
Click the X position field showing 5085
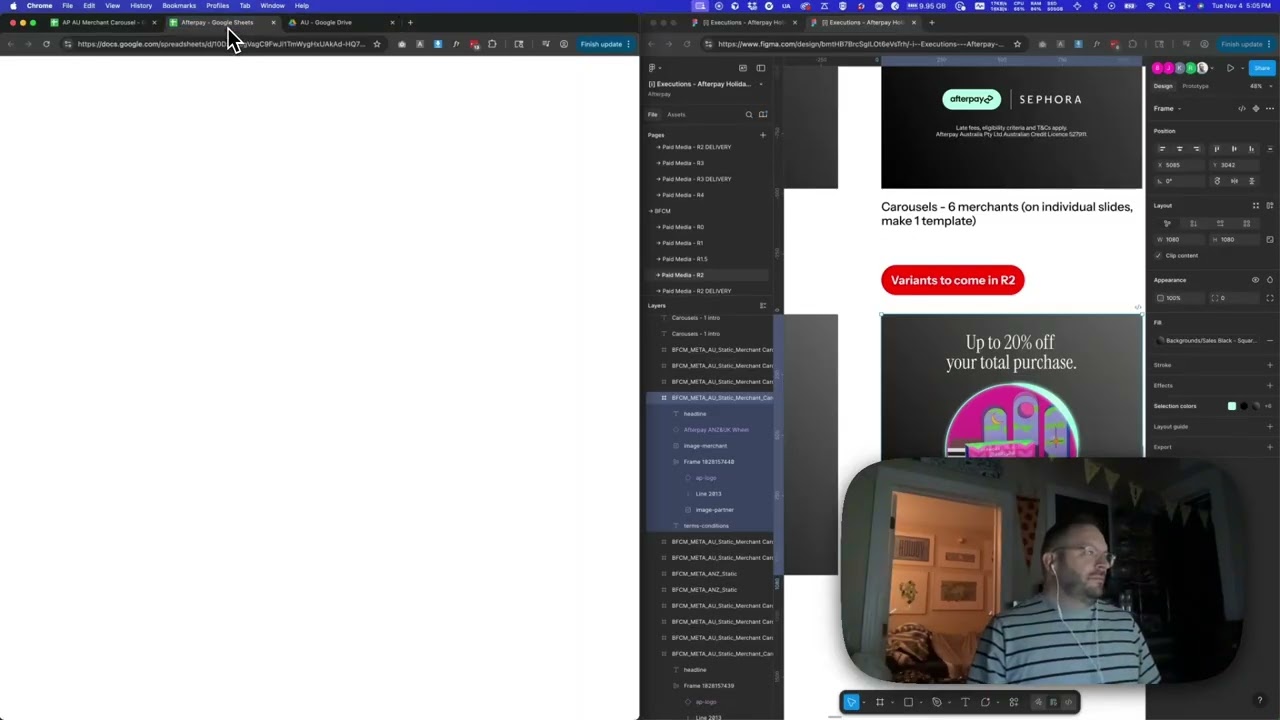1180,165
